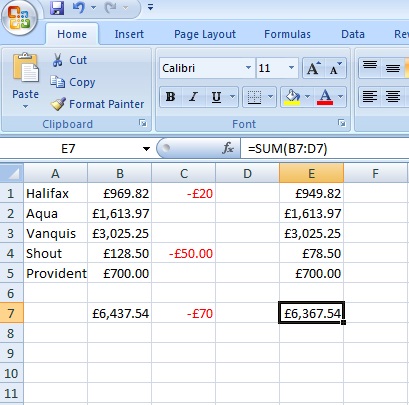Activate the Format Painter brush
409x405 pixels.
point(58,104)
